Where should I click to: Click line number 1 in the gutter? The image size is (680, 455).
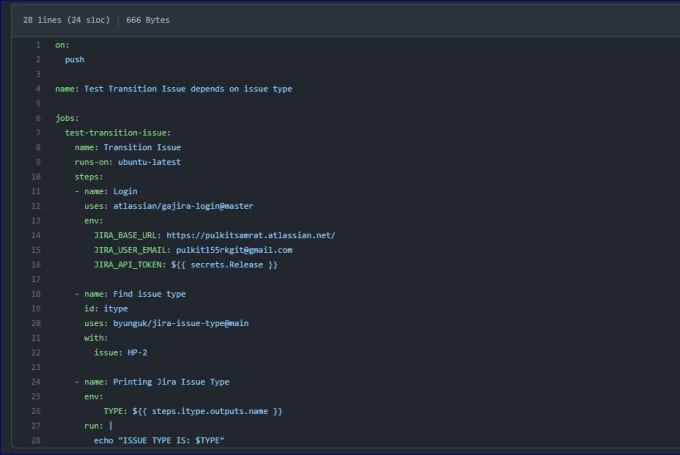pos(38,45)
